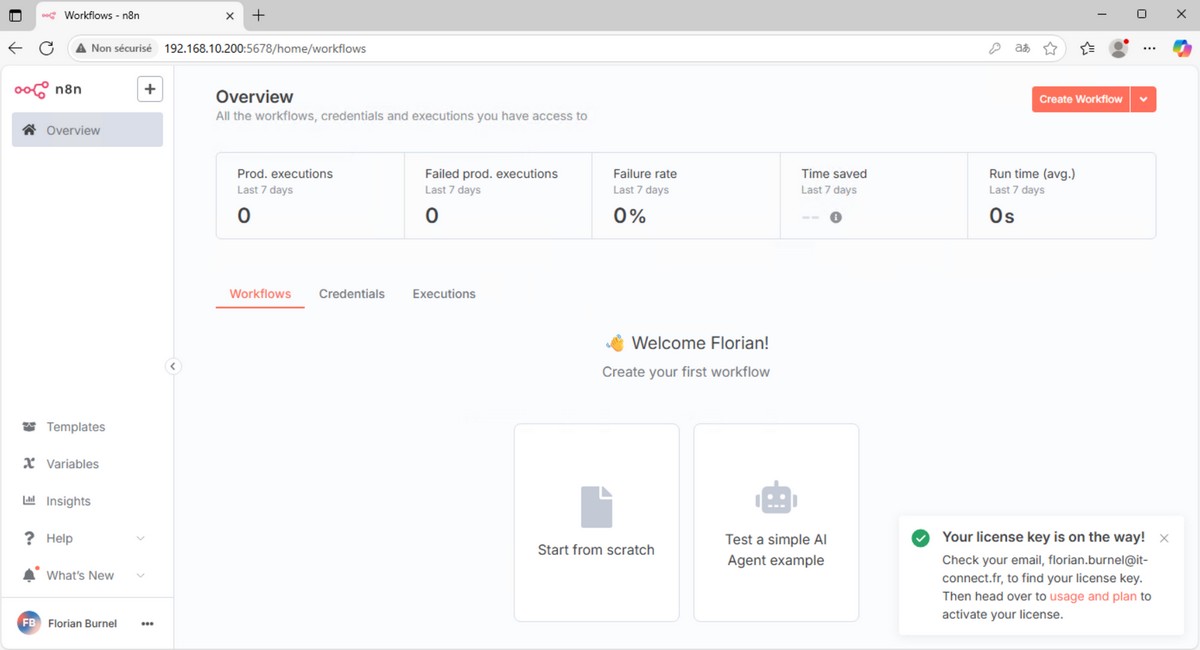Open the usage and plan link

(x=1093, y=596)
